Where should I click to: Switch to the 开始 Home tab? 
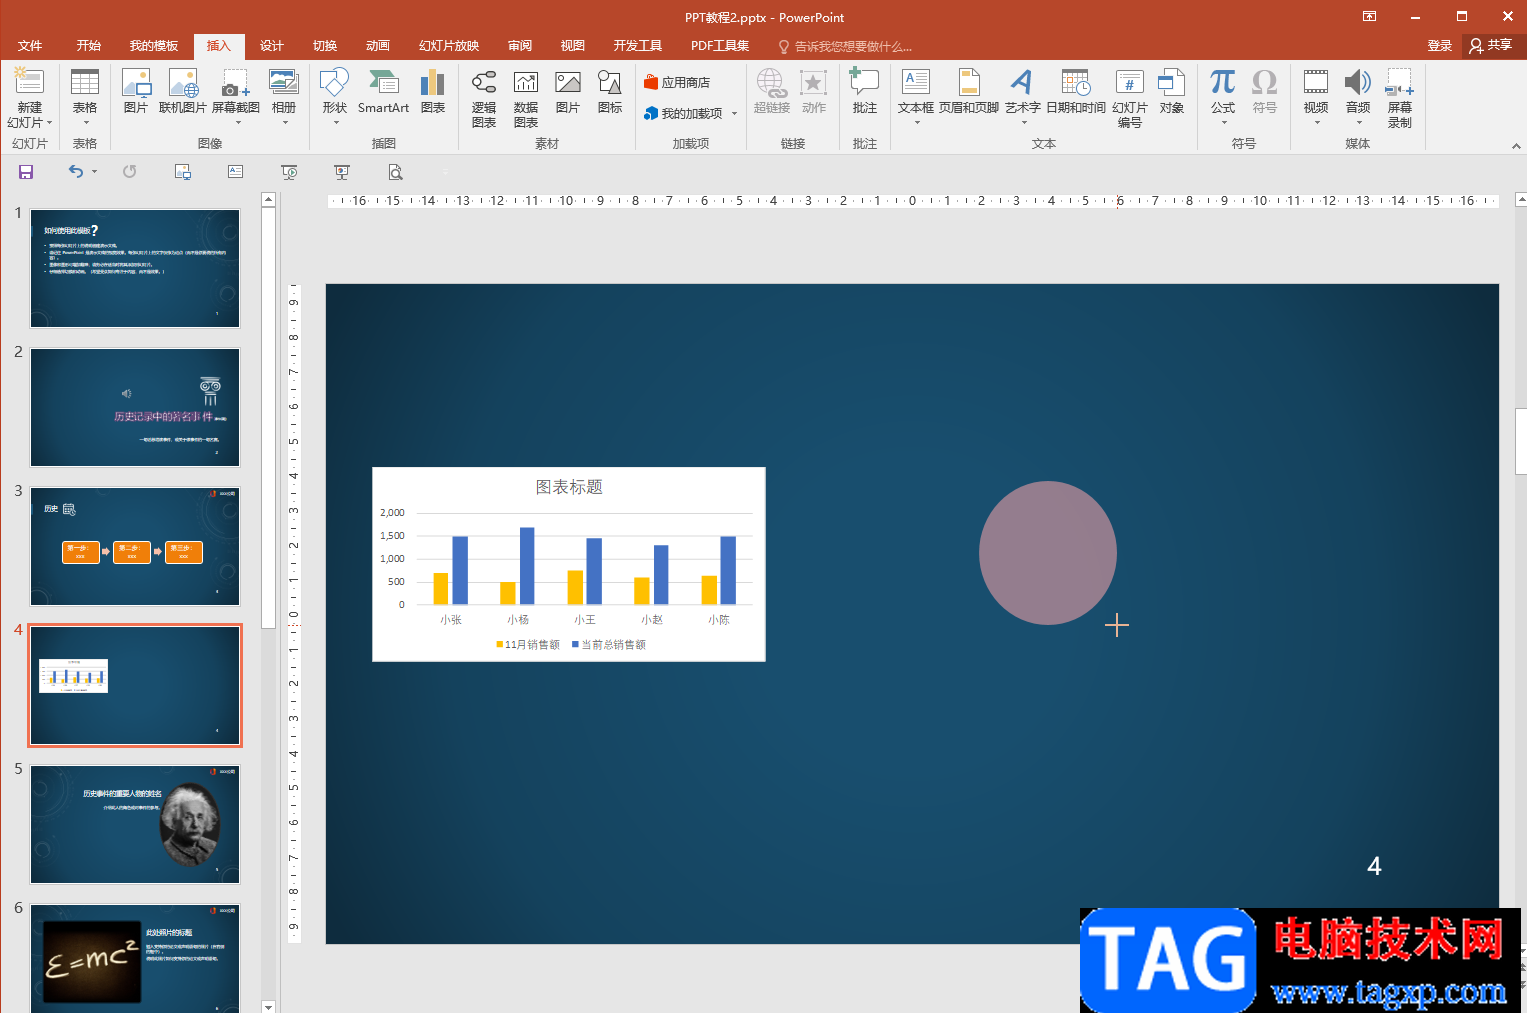89,46
